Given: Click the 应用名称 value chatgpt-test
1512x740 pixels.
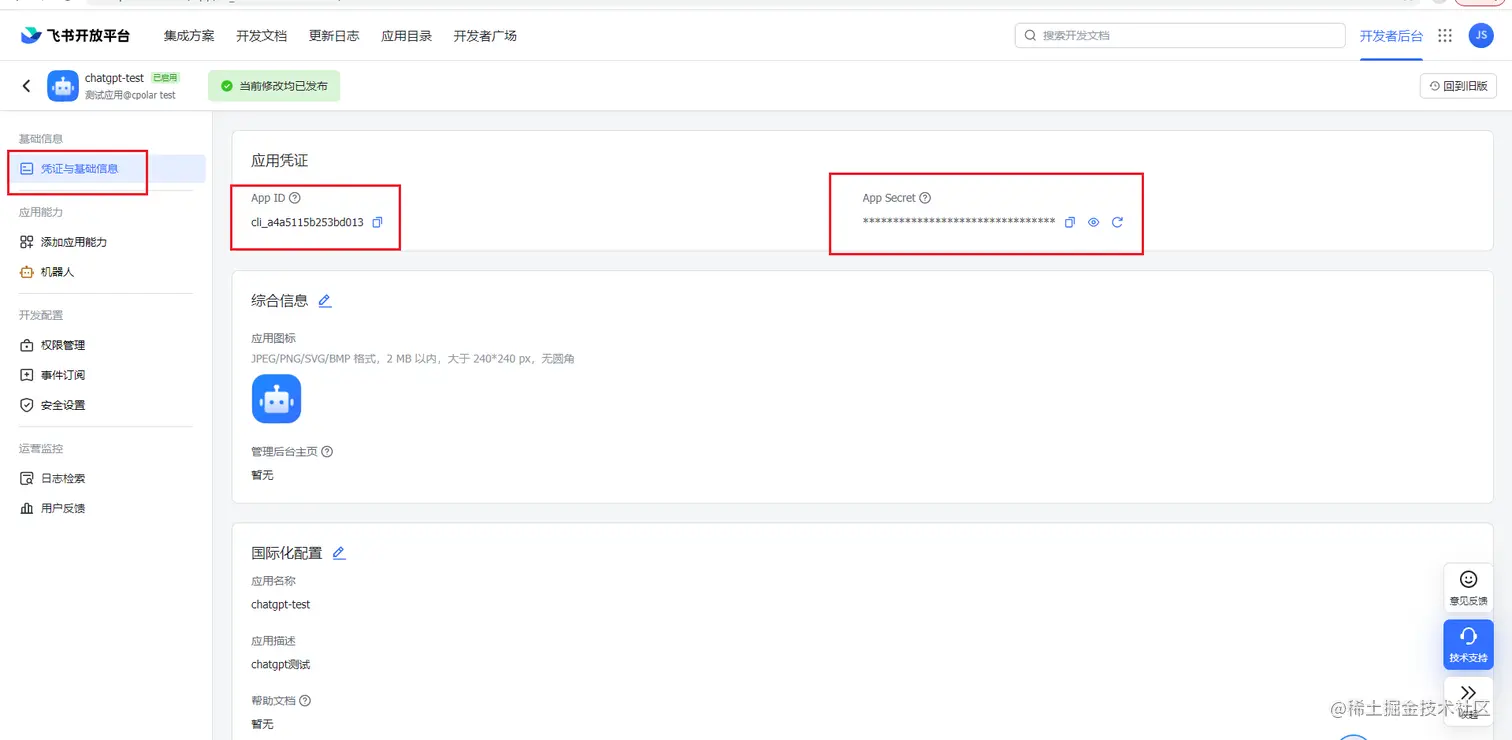Looking at the screenshot, I should [280, 605].
